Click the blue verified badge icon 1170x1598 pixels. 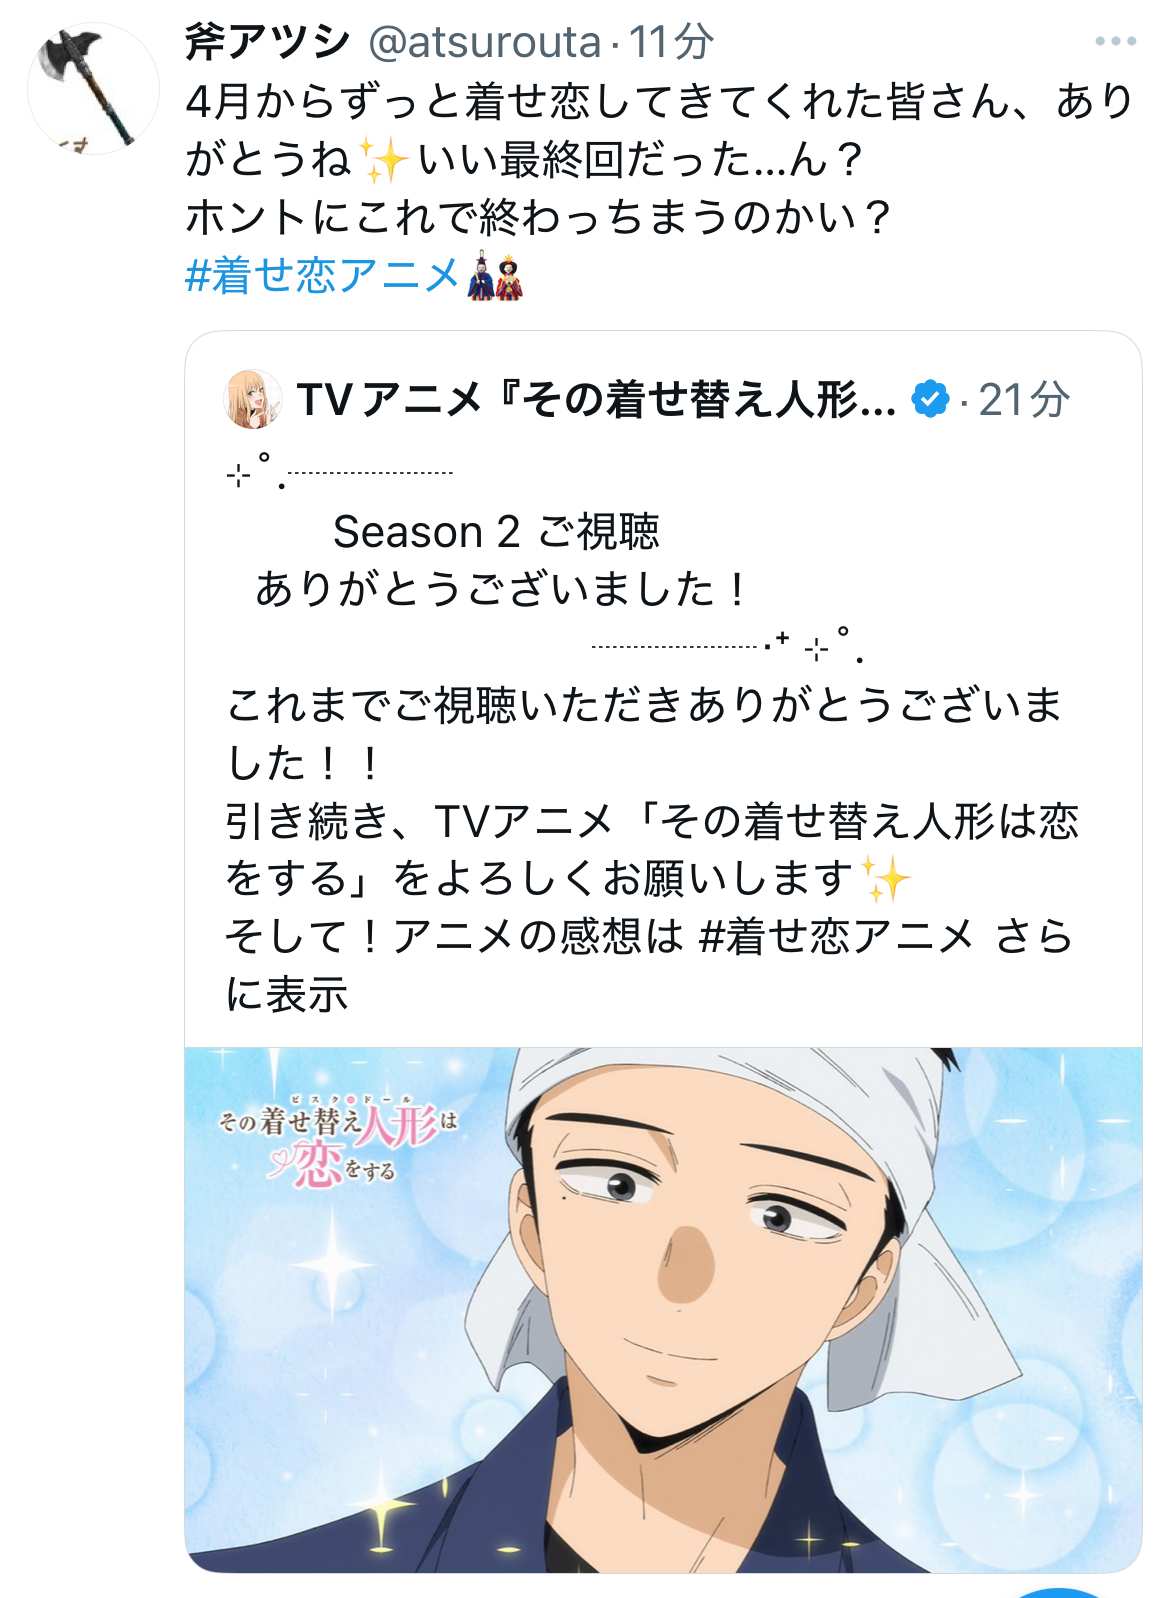930,399
